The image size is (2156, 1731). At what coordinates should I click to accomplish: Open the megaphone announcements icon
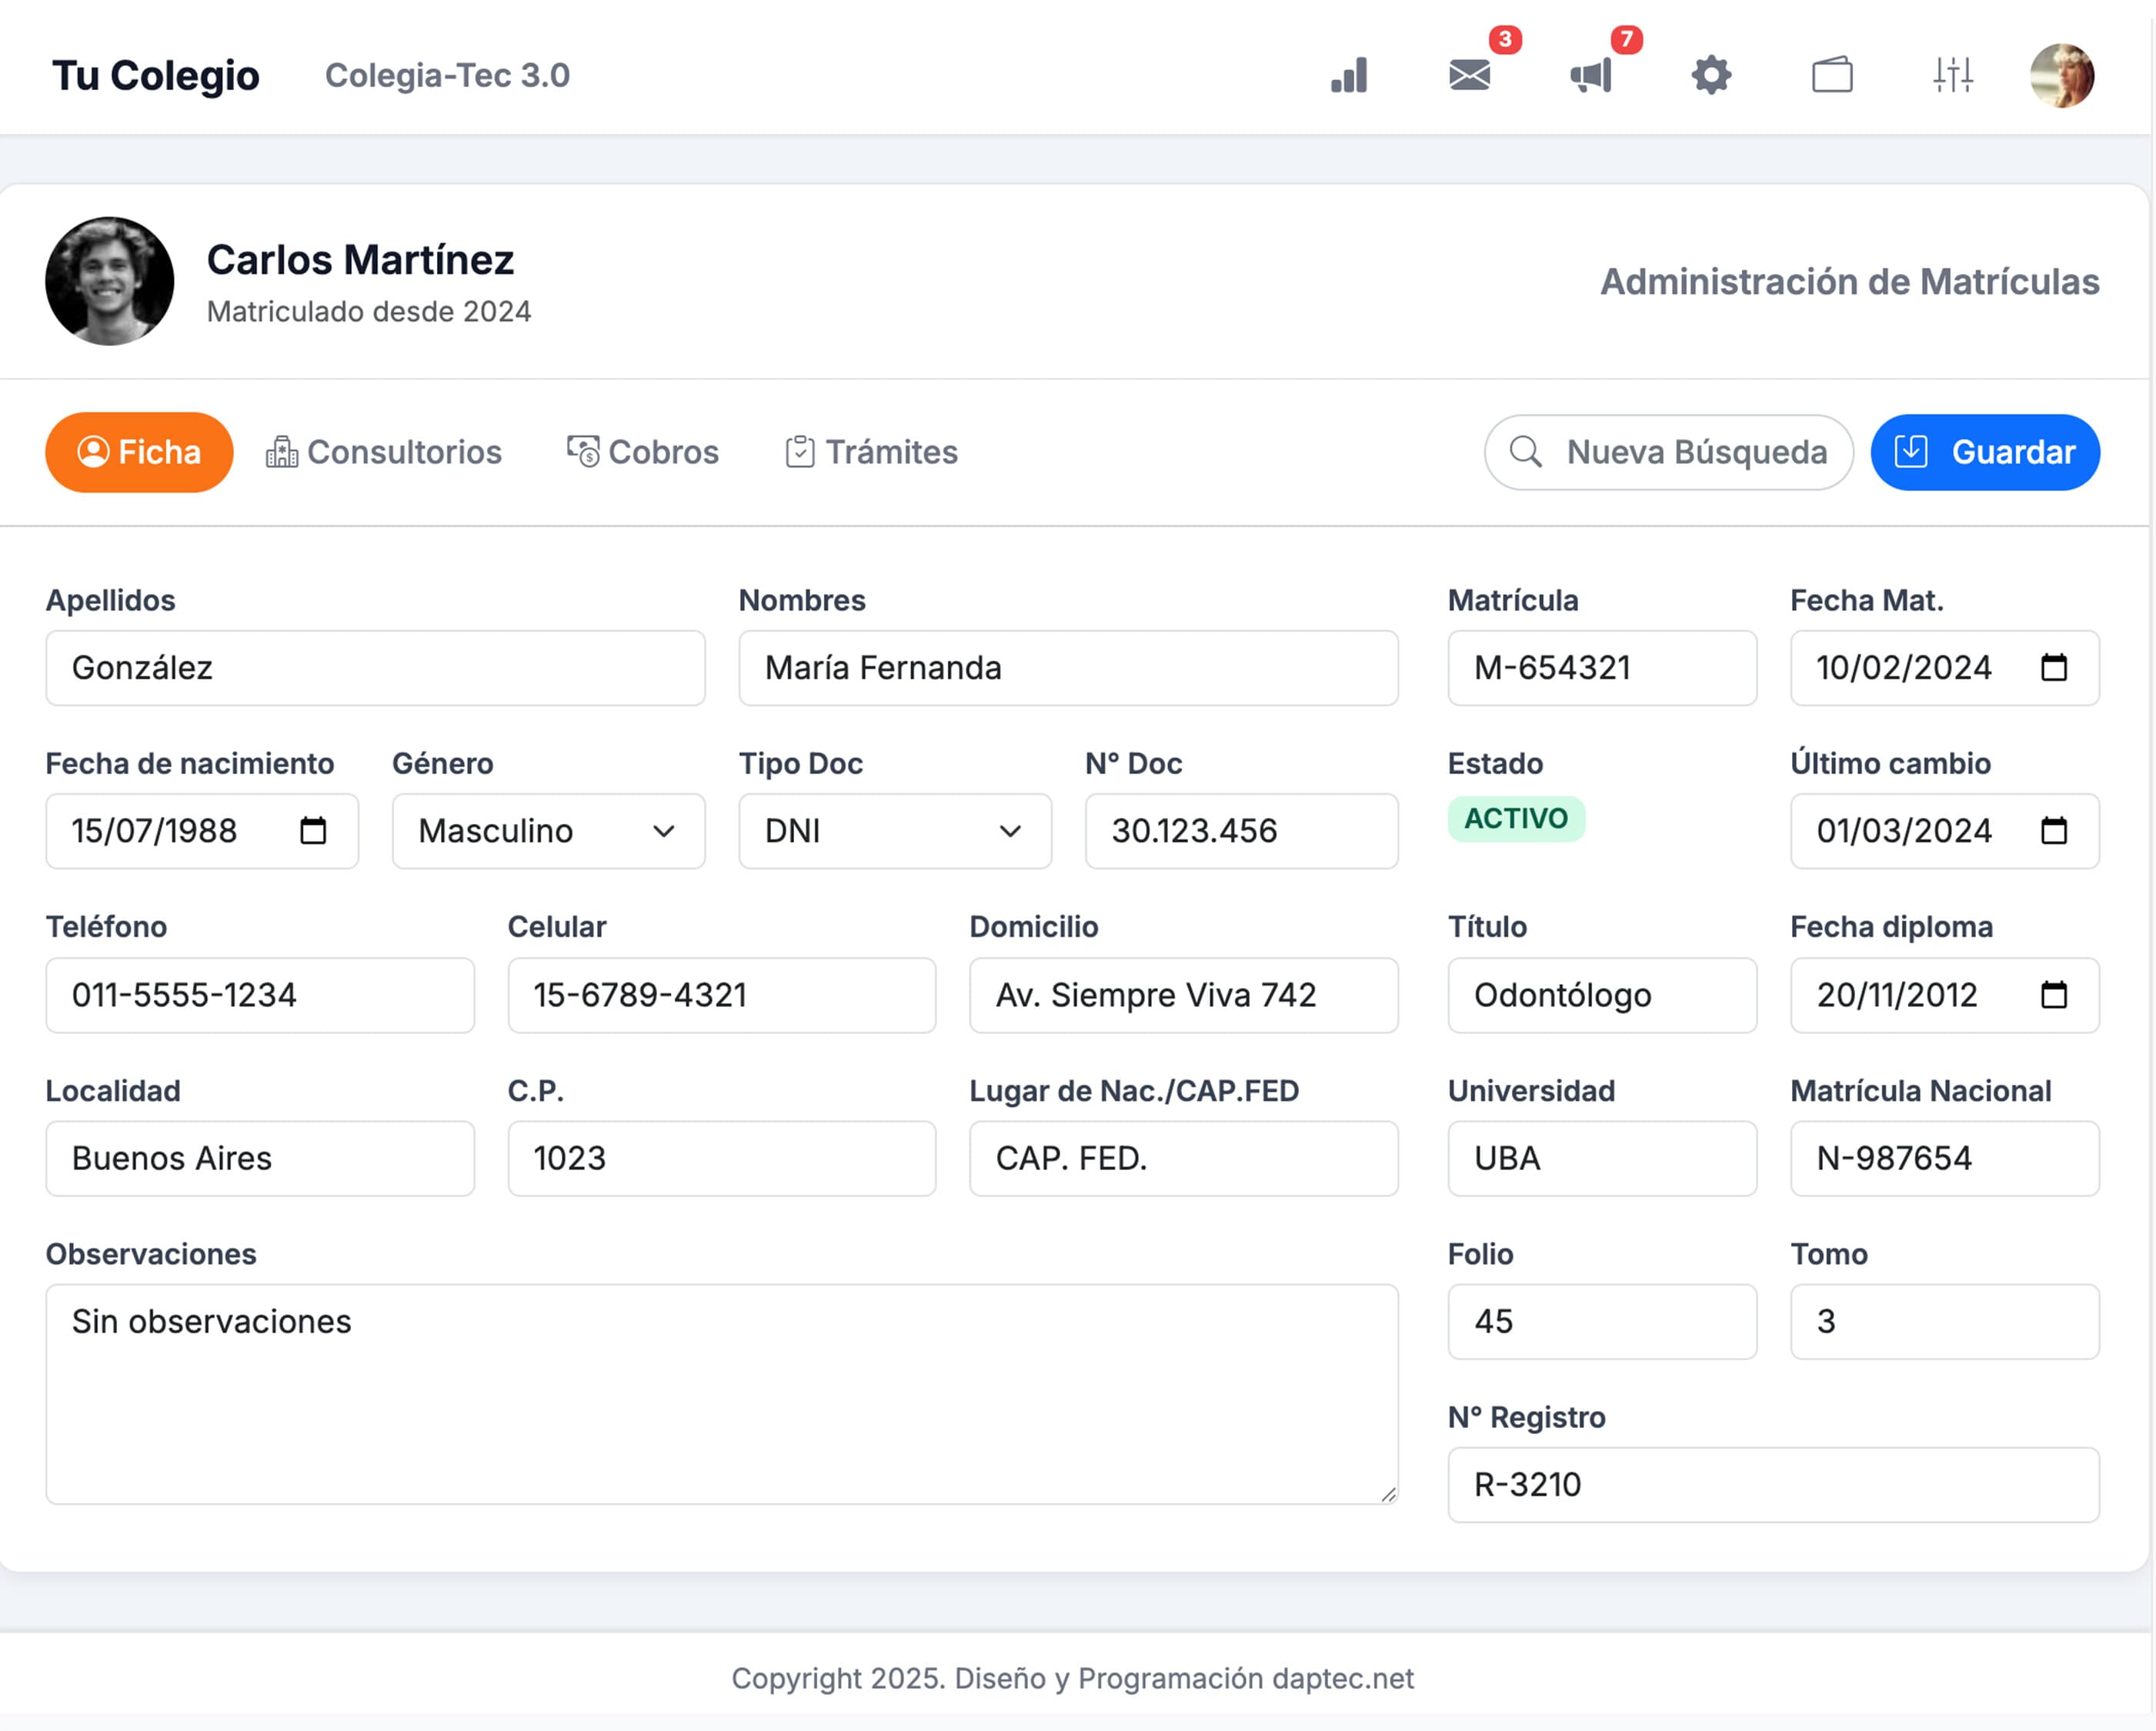(x=1591, y=75)
